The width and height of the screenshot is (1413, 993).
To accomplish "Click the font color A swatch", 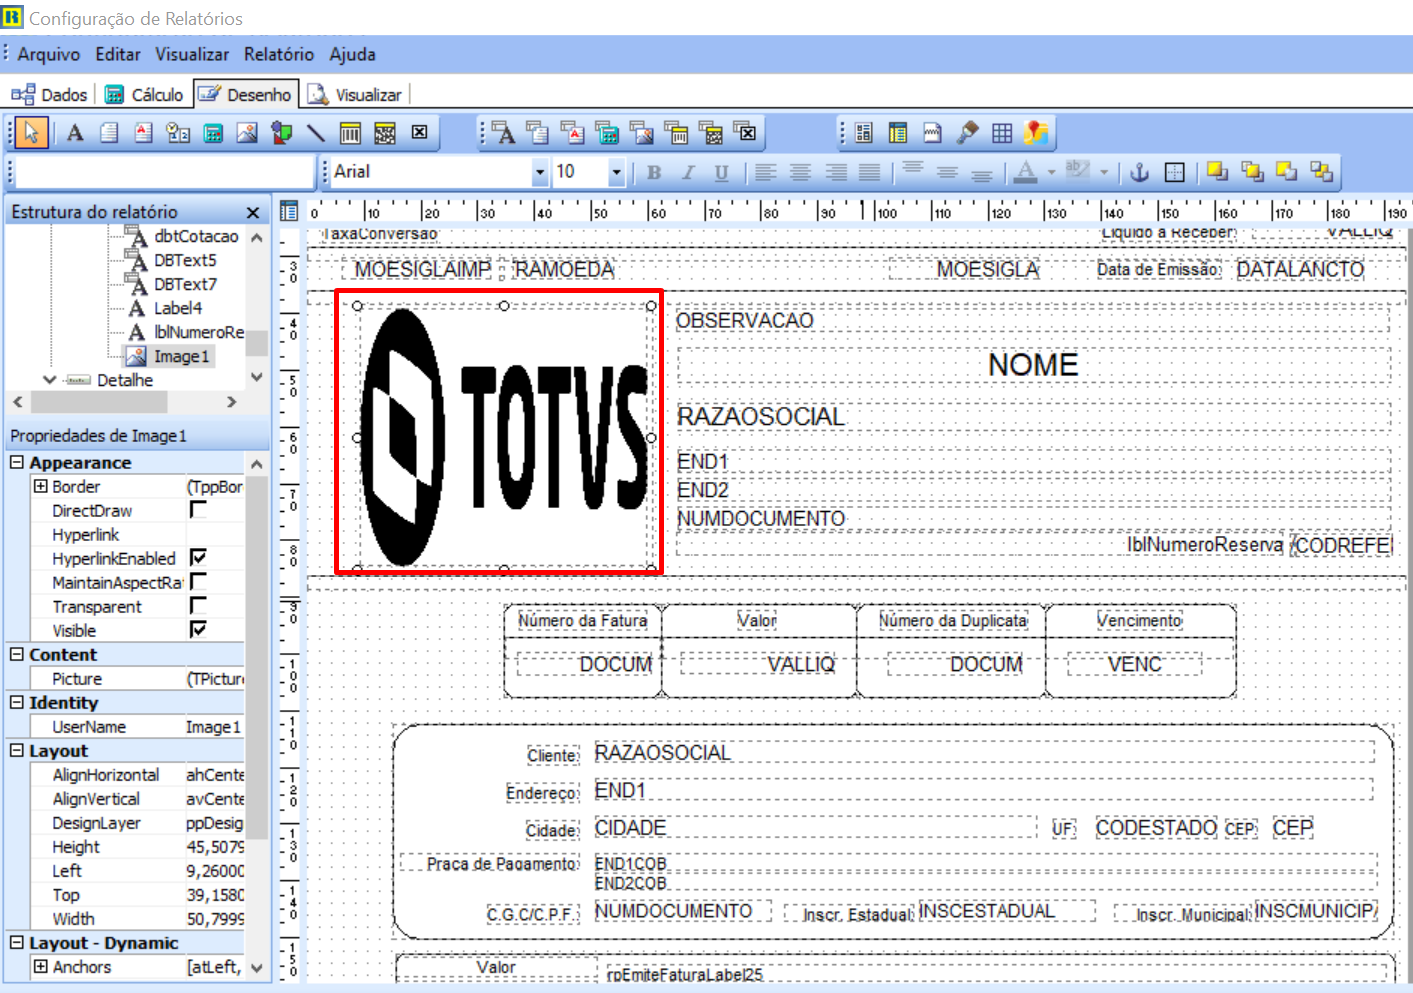I will tap(1026, 172).
